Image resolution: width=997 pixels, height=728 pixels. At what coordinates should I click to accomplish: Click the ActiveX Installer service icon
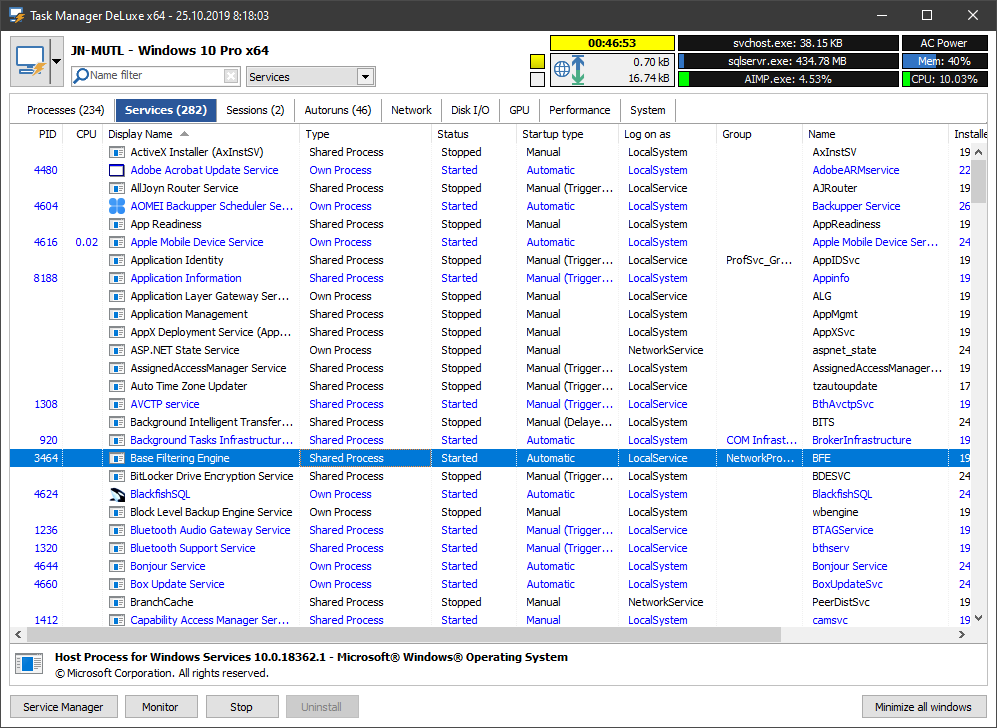[116, 153]
